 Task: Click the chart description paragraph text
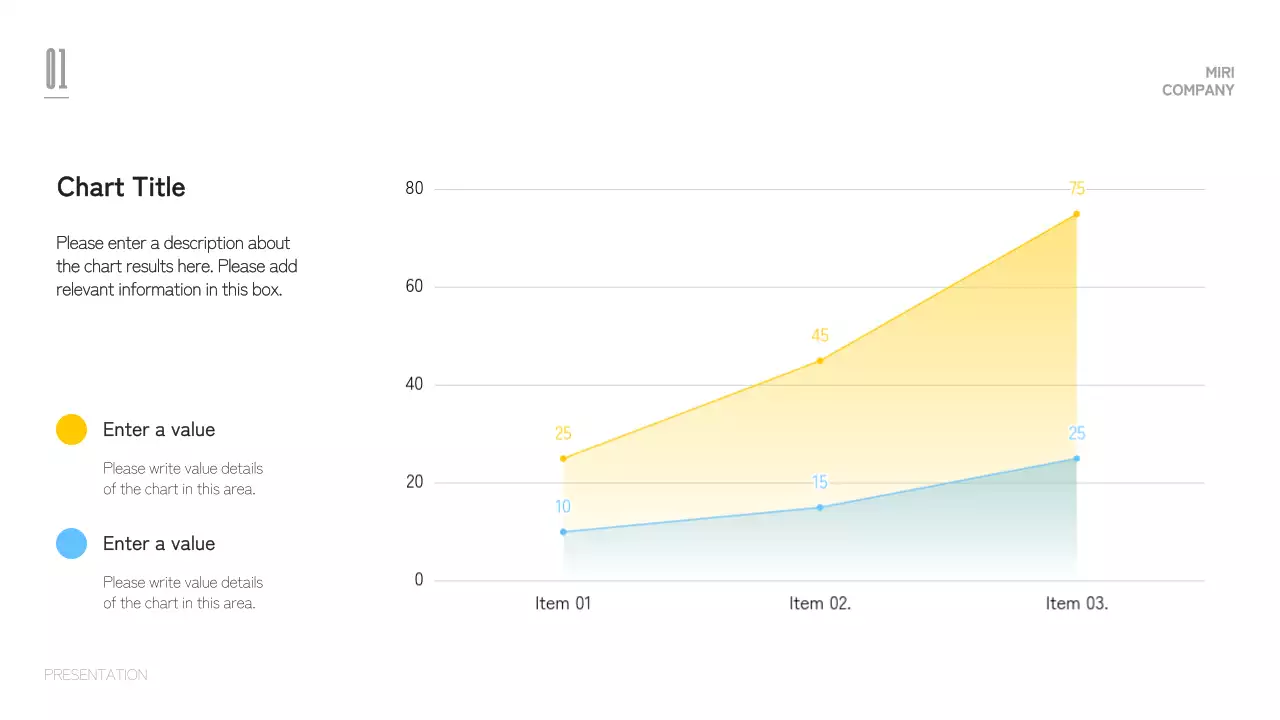tap(176, 266)
